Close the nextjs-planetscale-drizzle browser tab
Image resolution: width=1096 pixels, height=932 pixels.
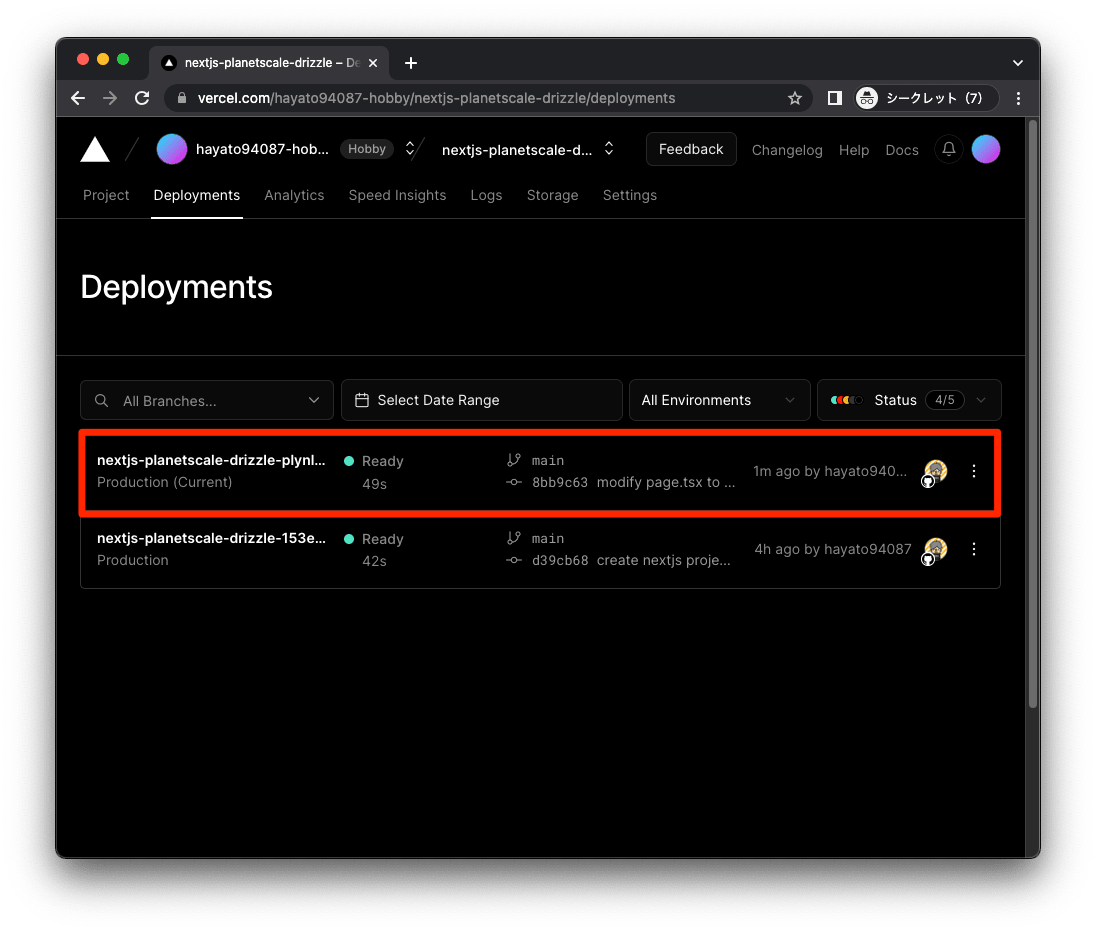point(373,63)
